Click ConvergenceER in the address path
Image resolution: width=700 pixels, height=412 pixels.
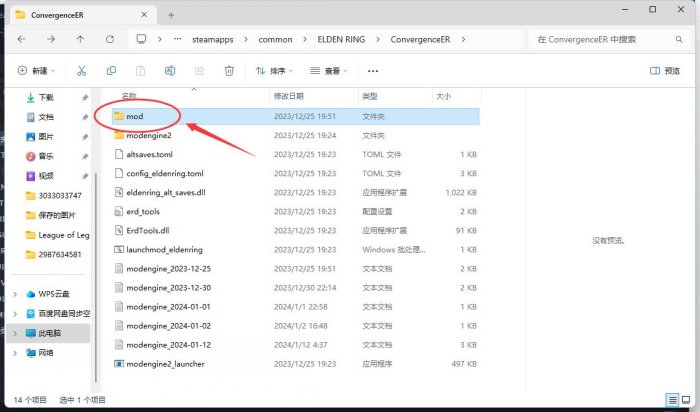[420, 39]
